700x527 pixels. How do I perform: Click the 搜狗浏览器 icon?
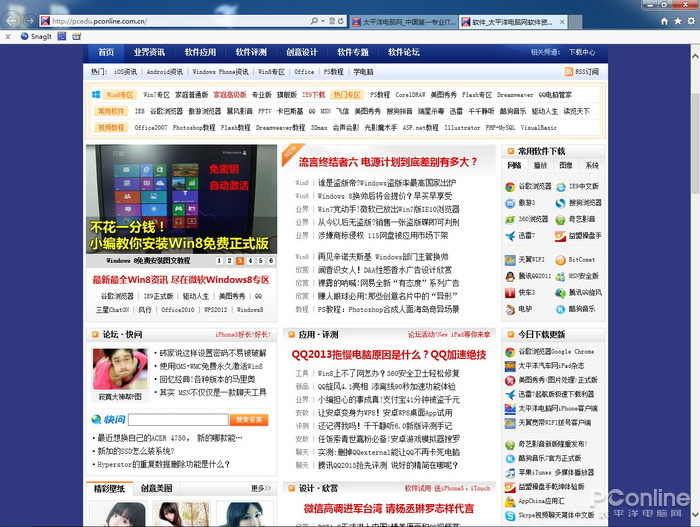pyautogui.click(x=560, y=204)
